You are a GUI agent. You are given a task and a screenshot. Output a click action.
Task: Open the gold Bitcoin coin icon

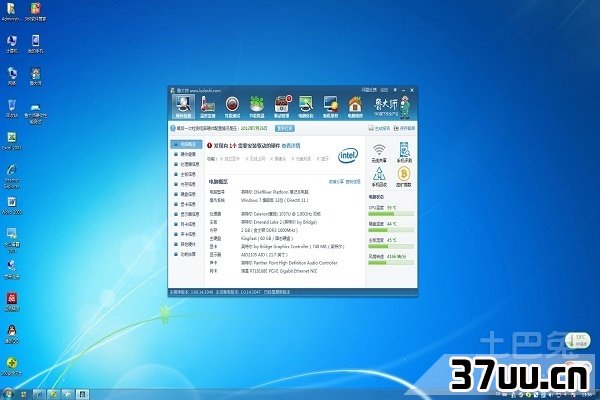404,177
